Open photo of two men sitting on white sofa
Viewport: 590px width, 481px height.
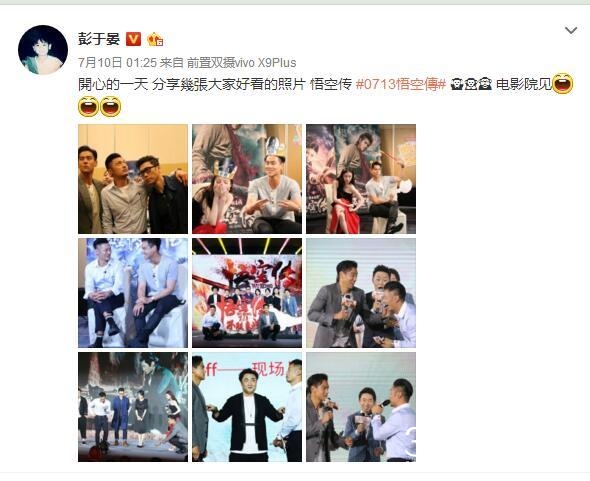coord(133,293)
